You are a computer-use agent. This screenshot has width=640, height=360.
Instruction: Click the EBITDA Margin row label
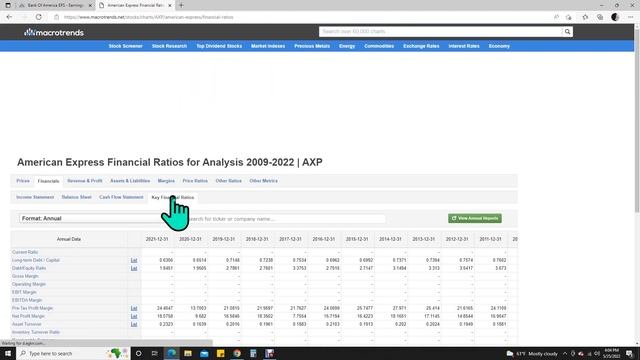[x=27, y=300]
